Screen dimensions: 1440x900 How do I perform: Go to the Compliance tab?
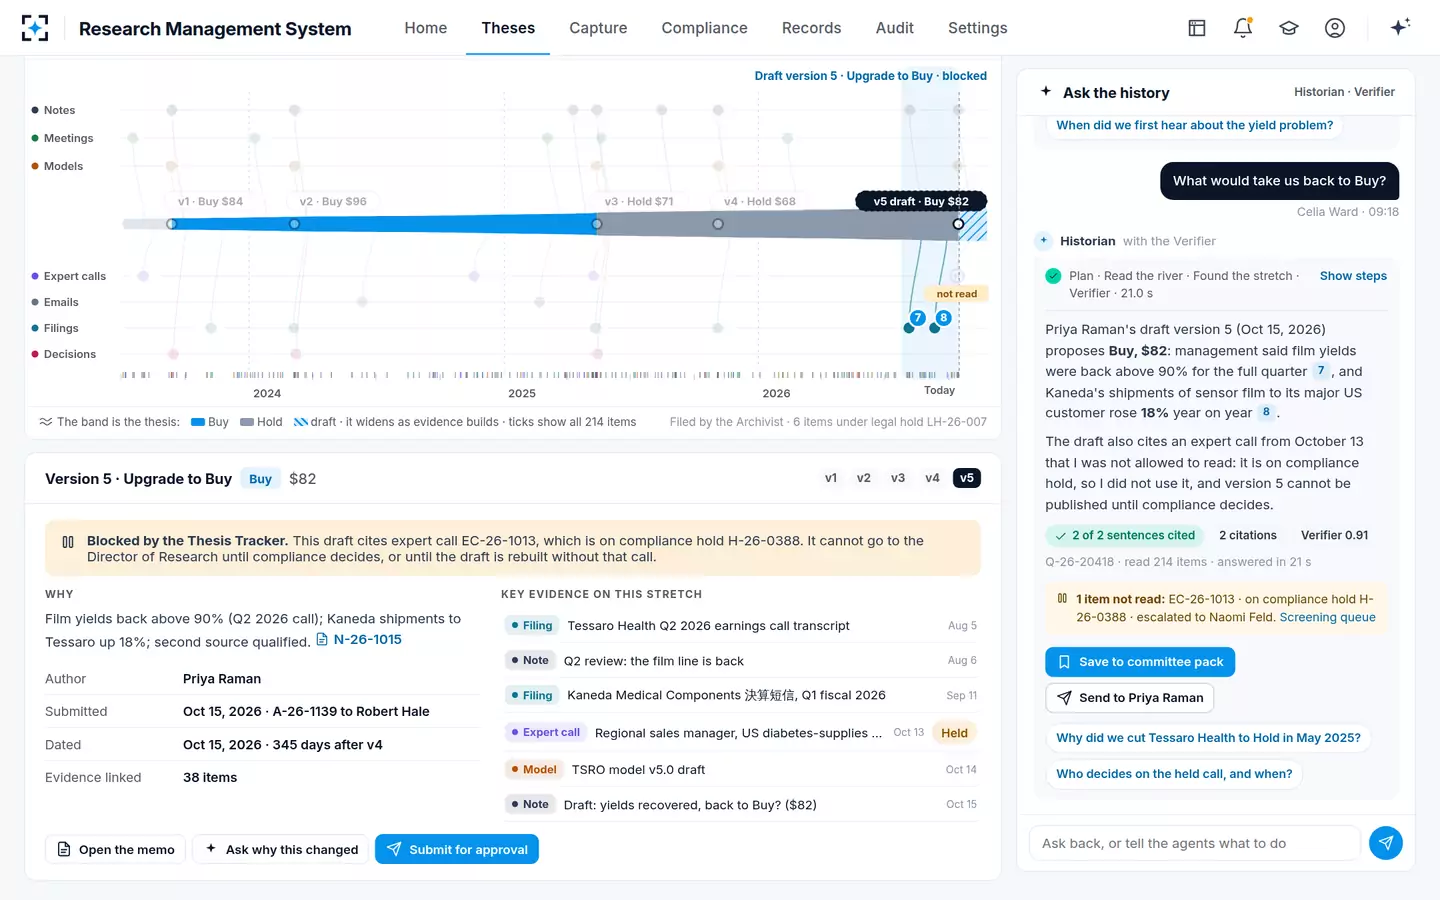pyautogui.click(x=704, y=28)
